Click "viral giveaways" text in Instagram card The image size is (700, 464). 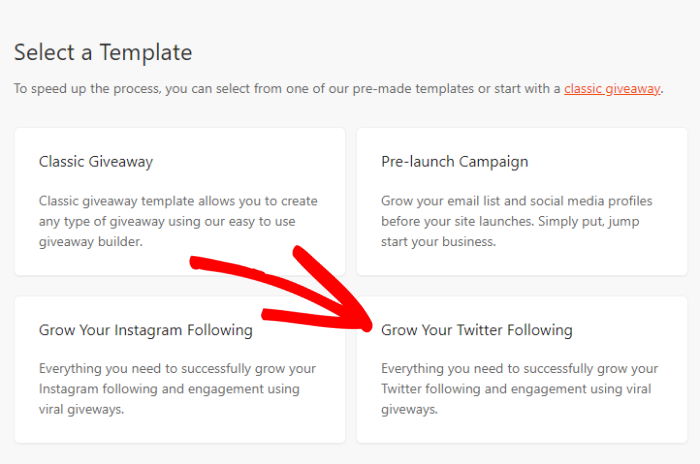point(81,410)
